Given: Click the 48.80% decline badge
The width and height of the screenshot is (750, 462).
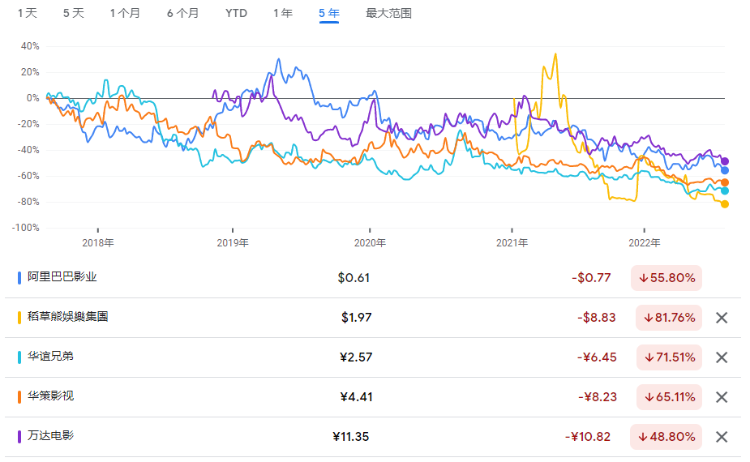Looking at the screenshot, I should 666,437.
